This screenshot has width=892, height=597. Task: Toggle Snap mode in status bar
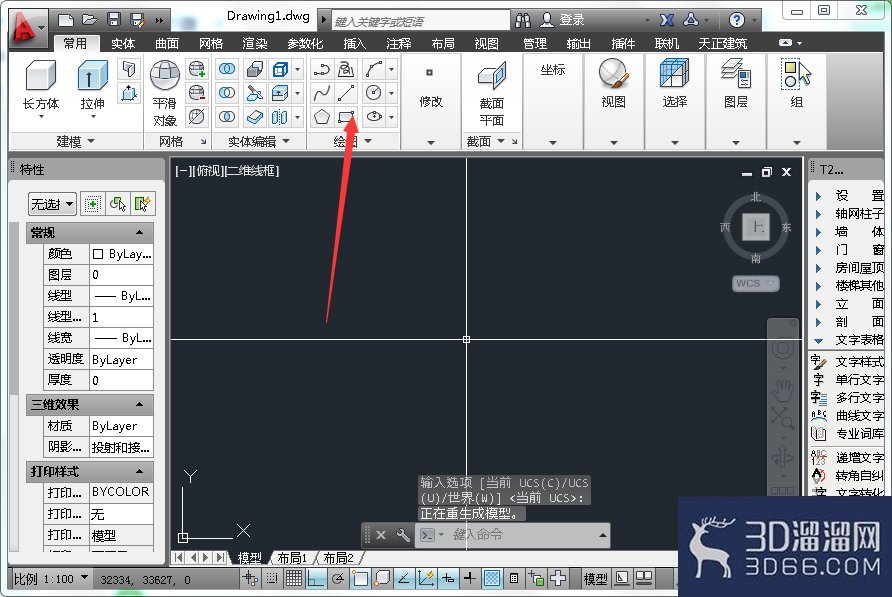(272, 579)
